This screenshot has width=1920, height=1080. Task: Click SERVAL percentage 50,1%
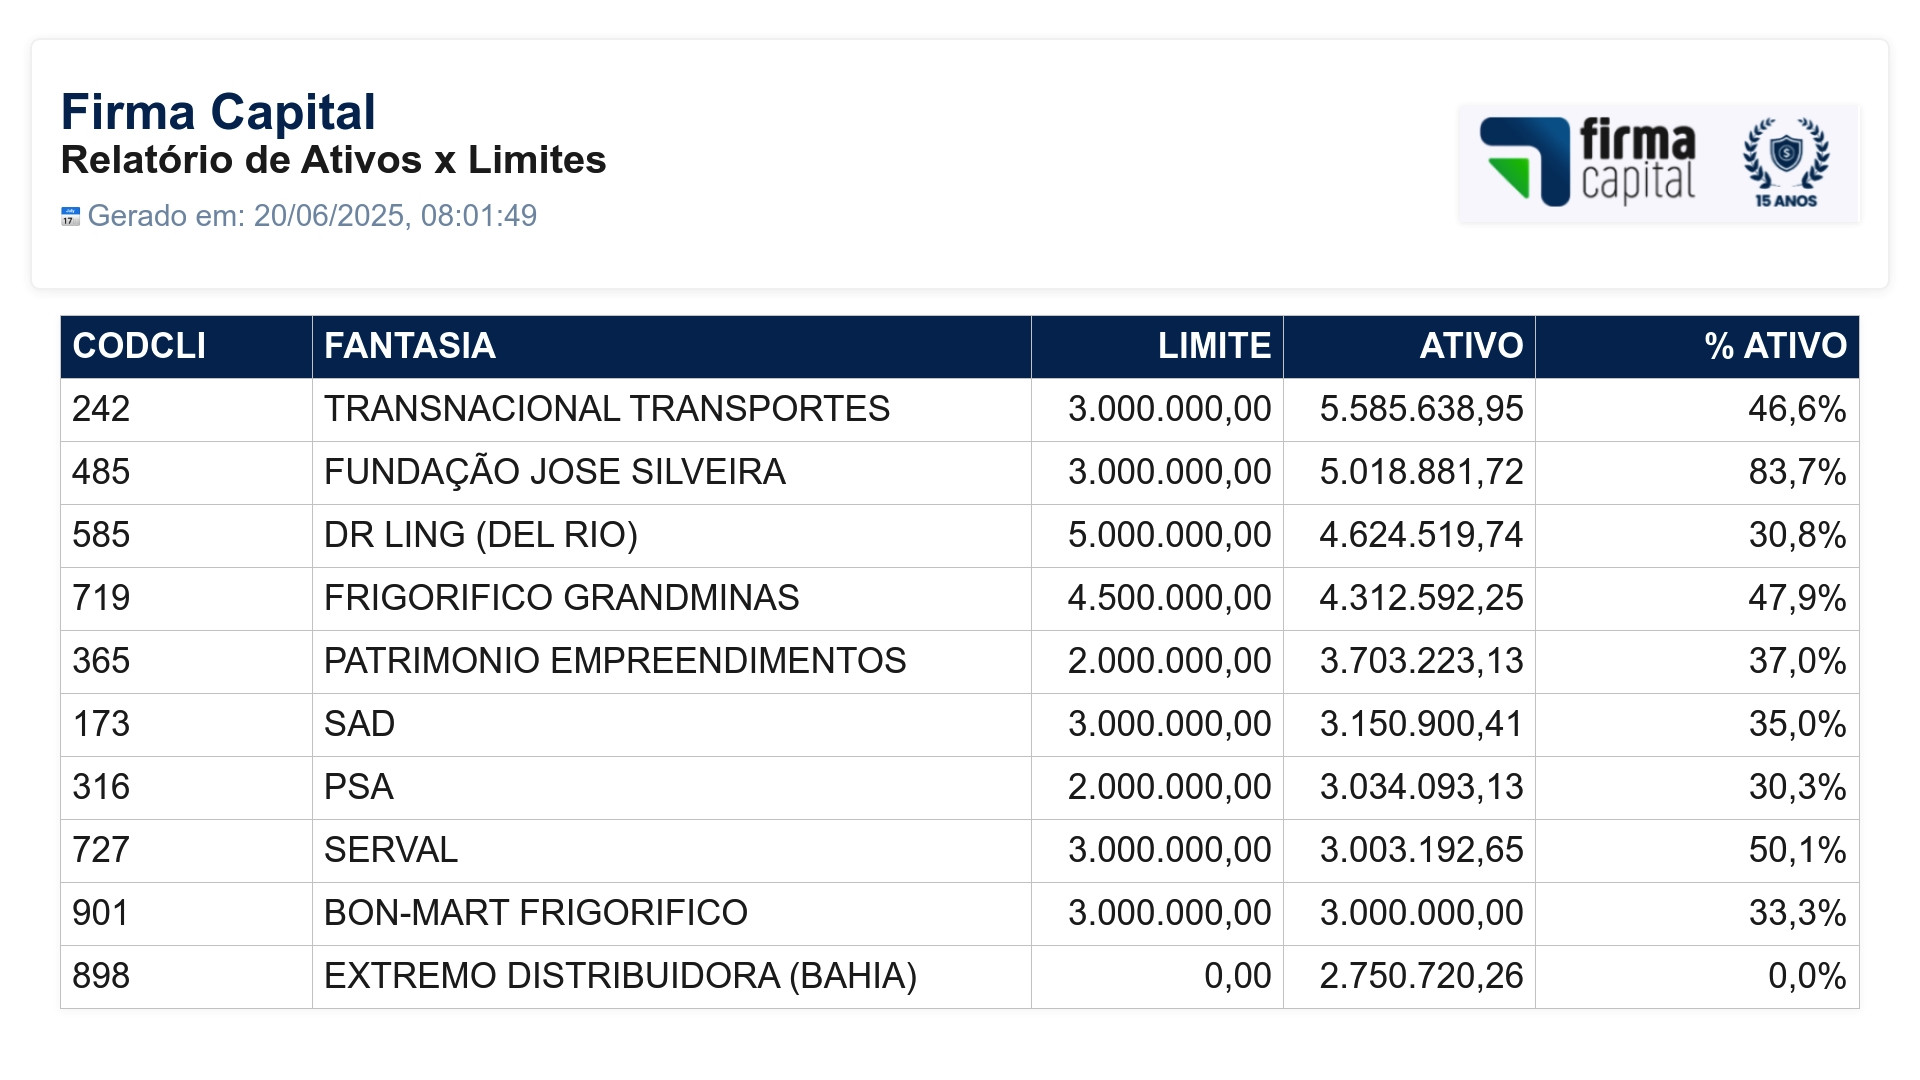pyautogui.click(x=1797, y=850)
